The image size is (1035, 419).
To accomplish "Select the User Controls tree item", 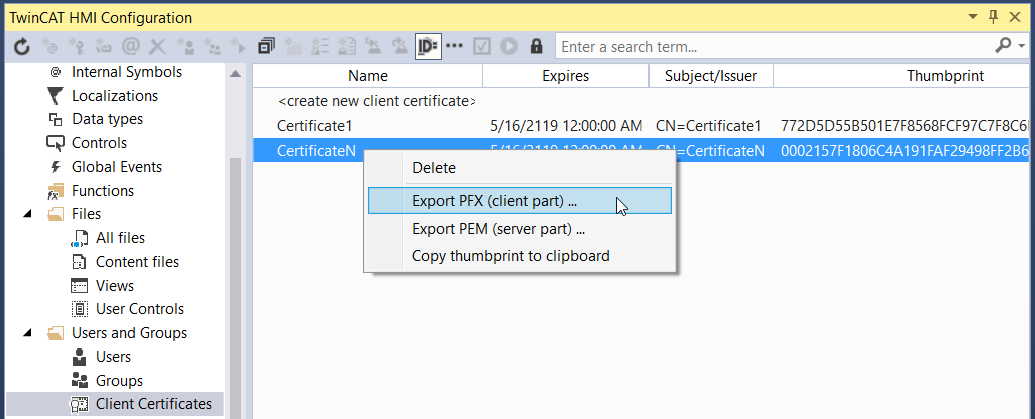I will coord(140,309).
